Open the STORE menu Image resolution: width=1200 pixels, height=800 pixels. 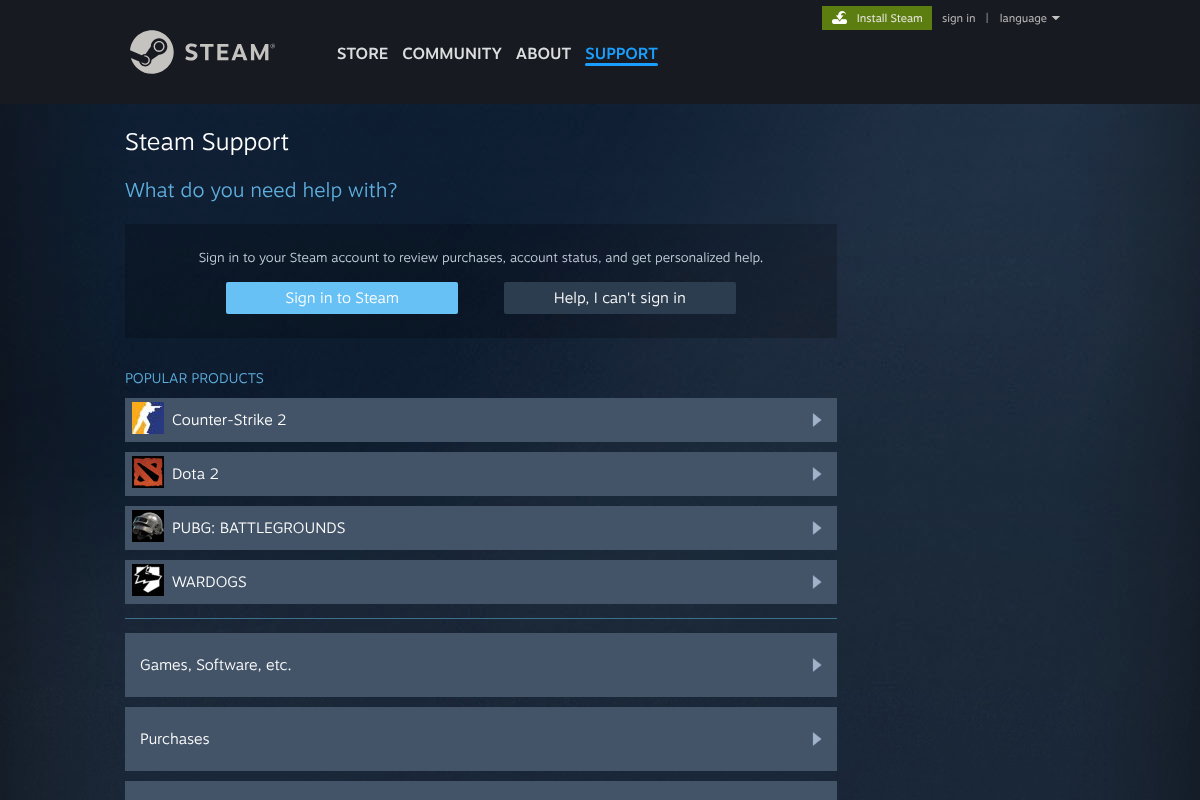tap(362, 54)
